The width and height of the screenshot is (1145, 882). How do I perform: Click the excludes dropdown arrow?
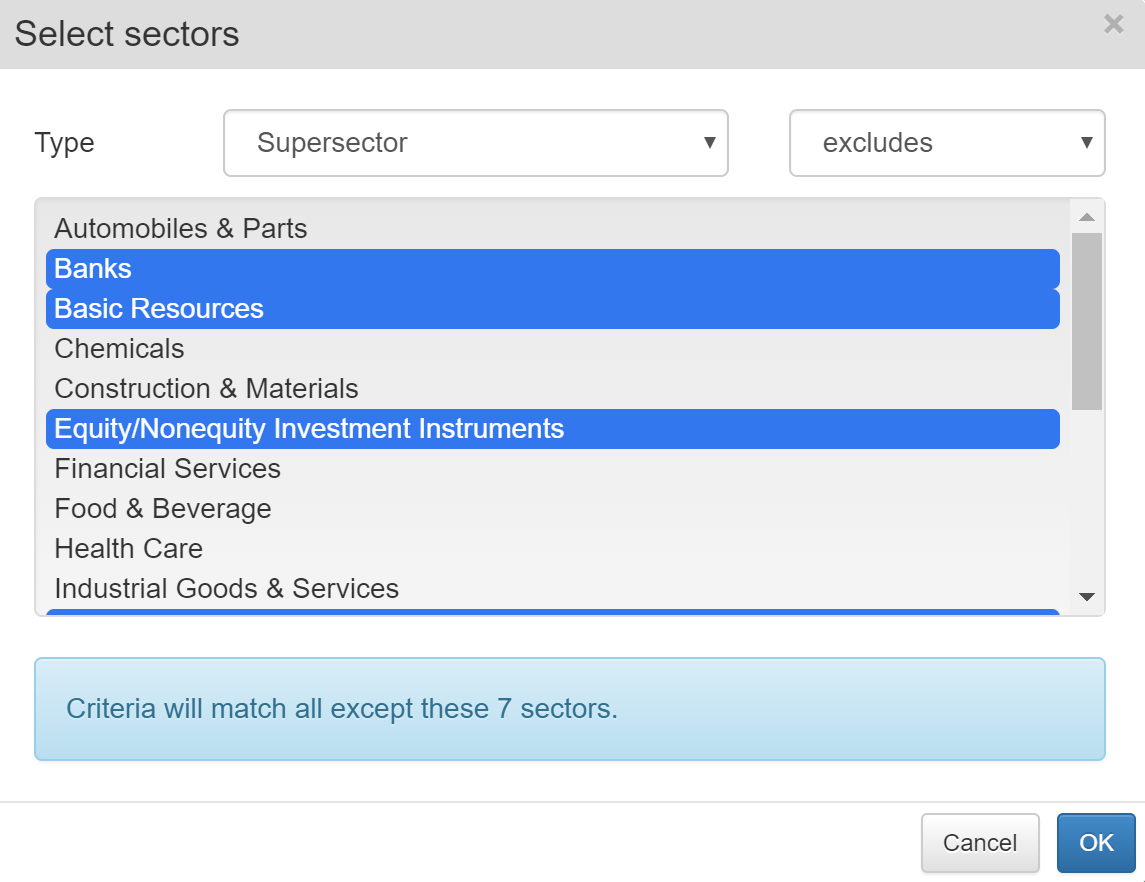(x=1086, y=142)
